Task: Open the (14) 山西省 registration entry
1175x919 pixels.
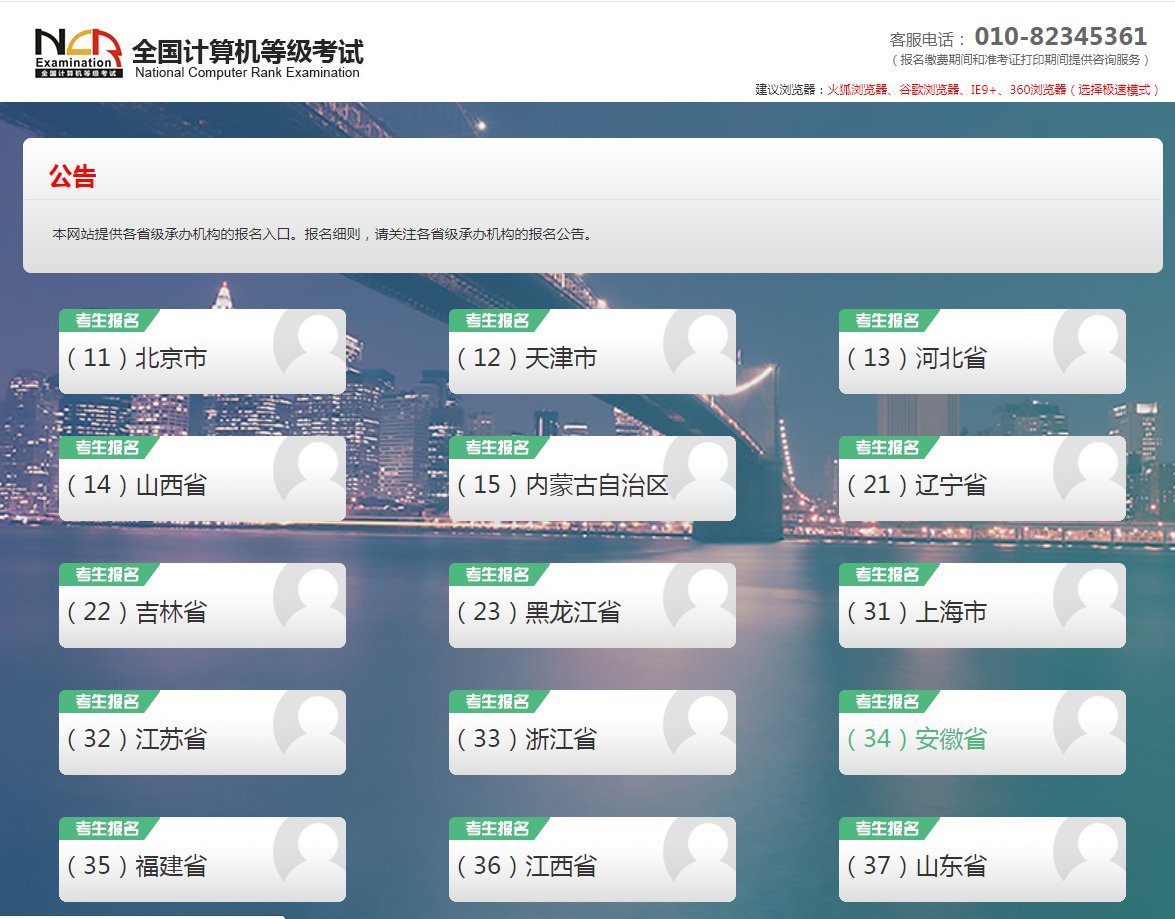Action: coord(137,485)
